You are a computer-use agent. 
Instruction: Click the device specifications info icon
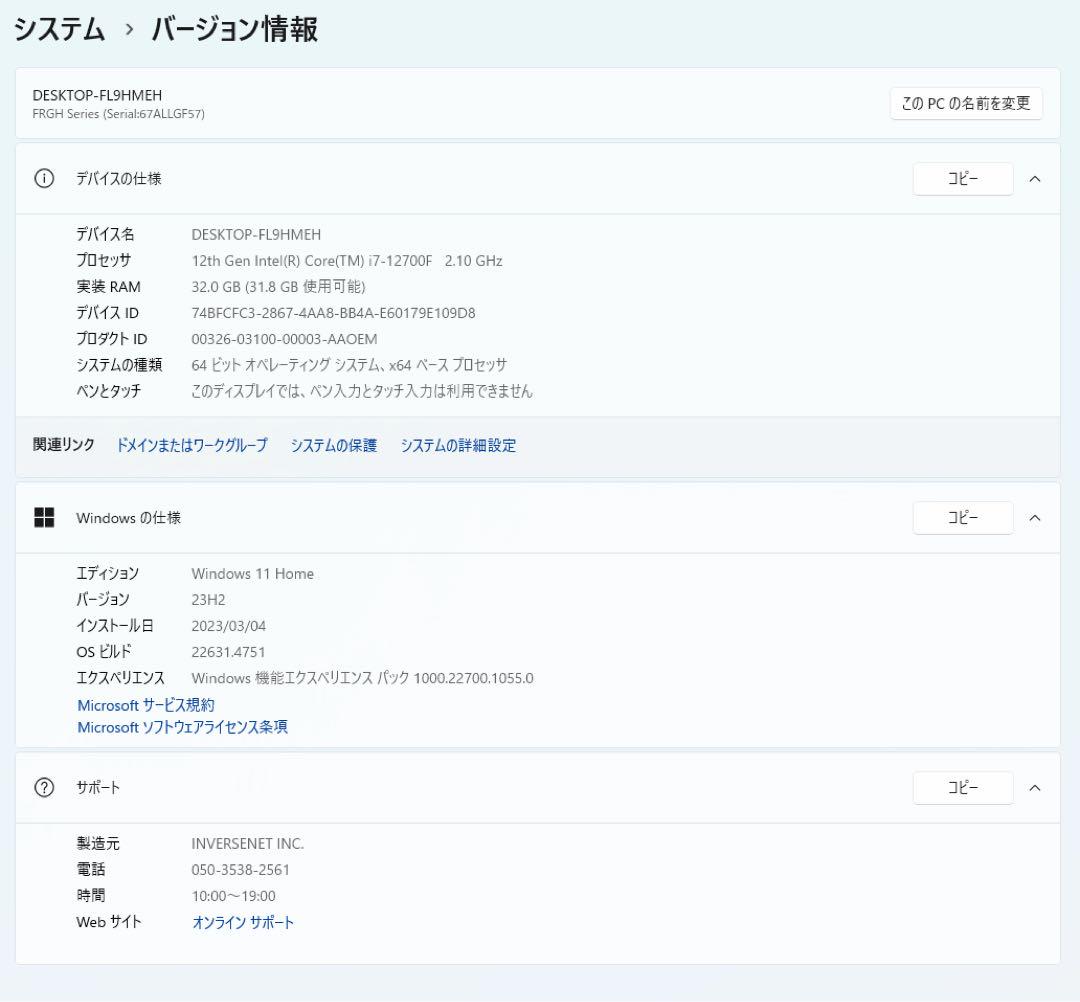[x=44, y=179]
